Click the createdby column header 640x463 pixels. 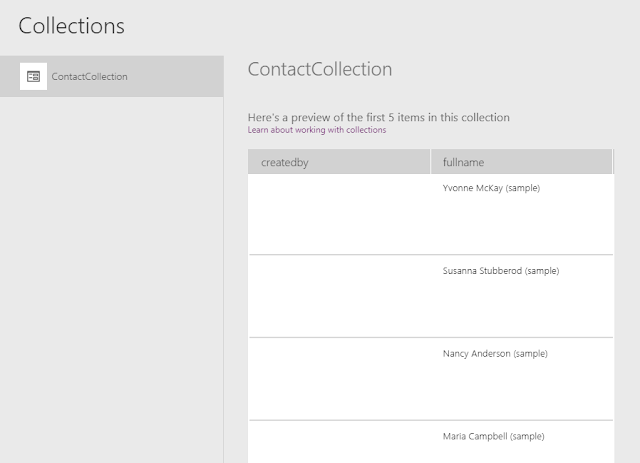coord(339,162)
